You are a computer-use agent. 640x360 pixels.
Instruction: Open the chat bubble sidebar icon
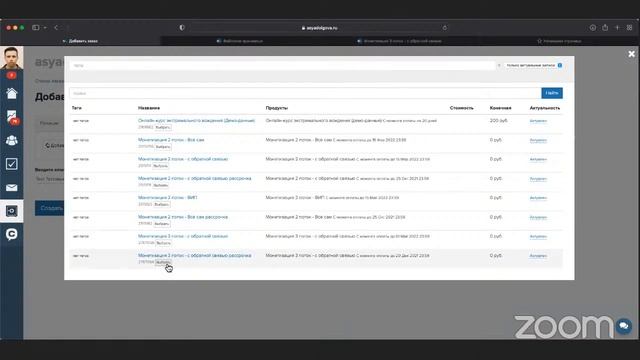click(x=11, y=234)
